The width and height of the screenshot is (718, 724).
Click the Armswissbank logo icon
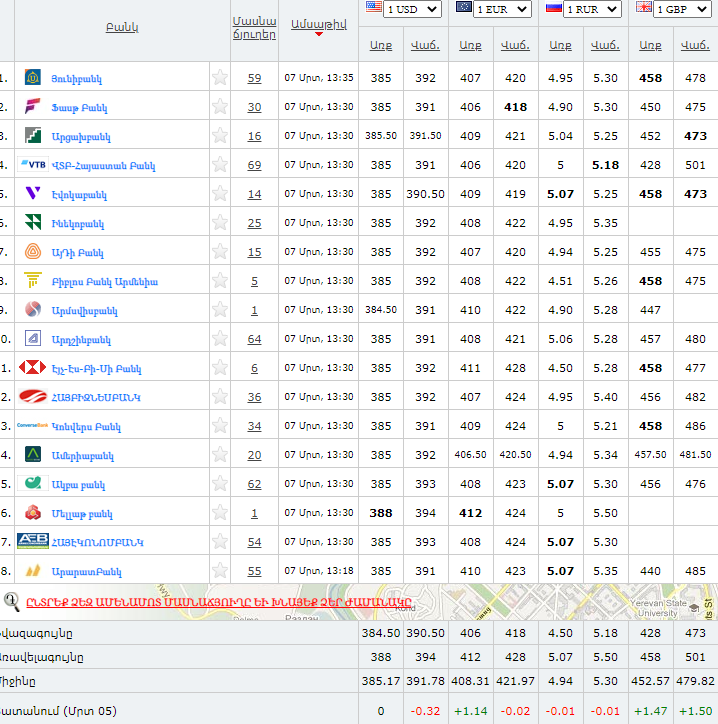click(x=33, y=310)
